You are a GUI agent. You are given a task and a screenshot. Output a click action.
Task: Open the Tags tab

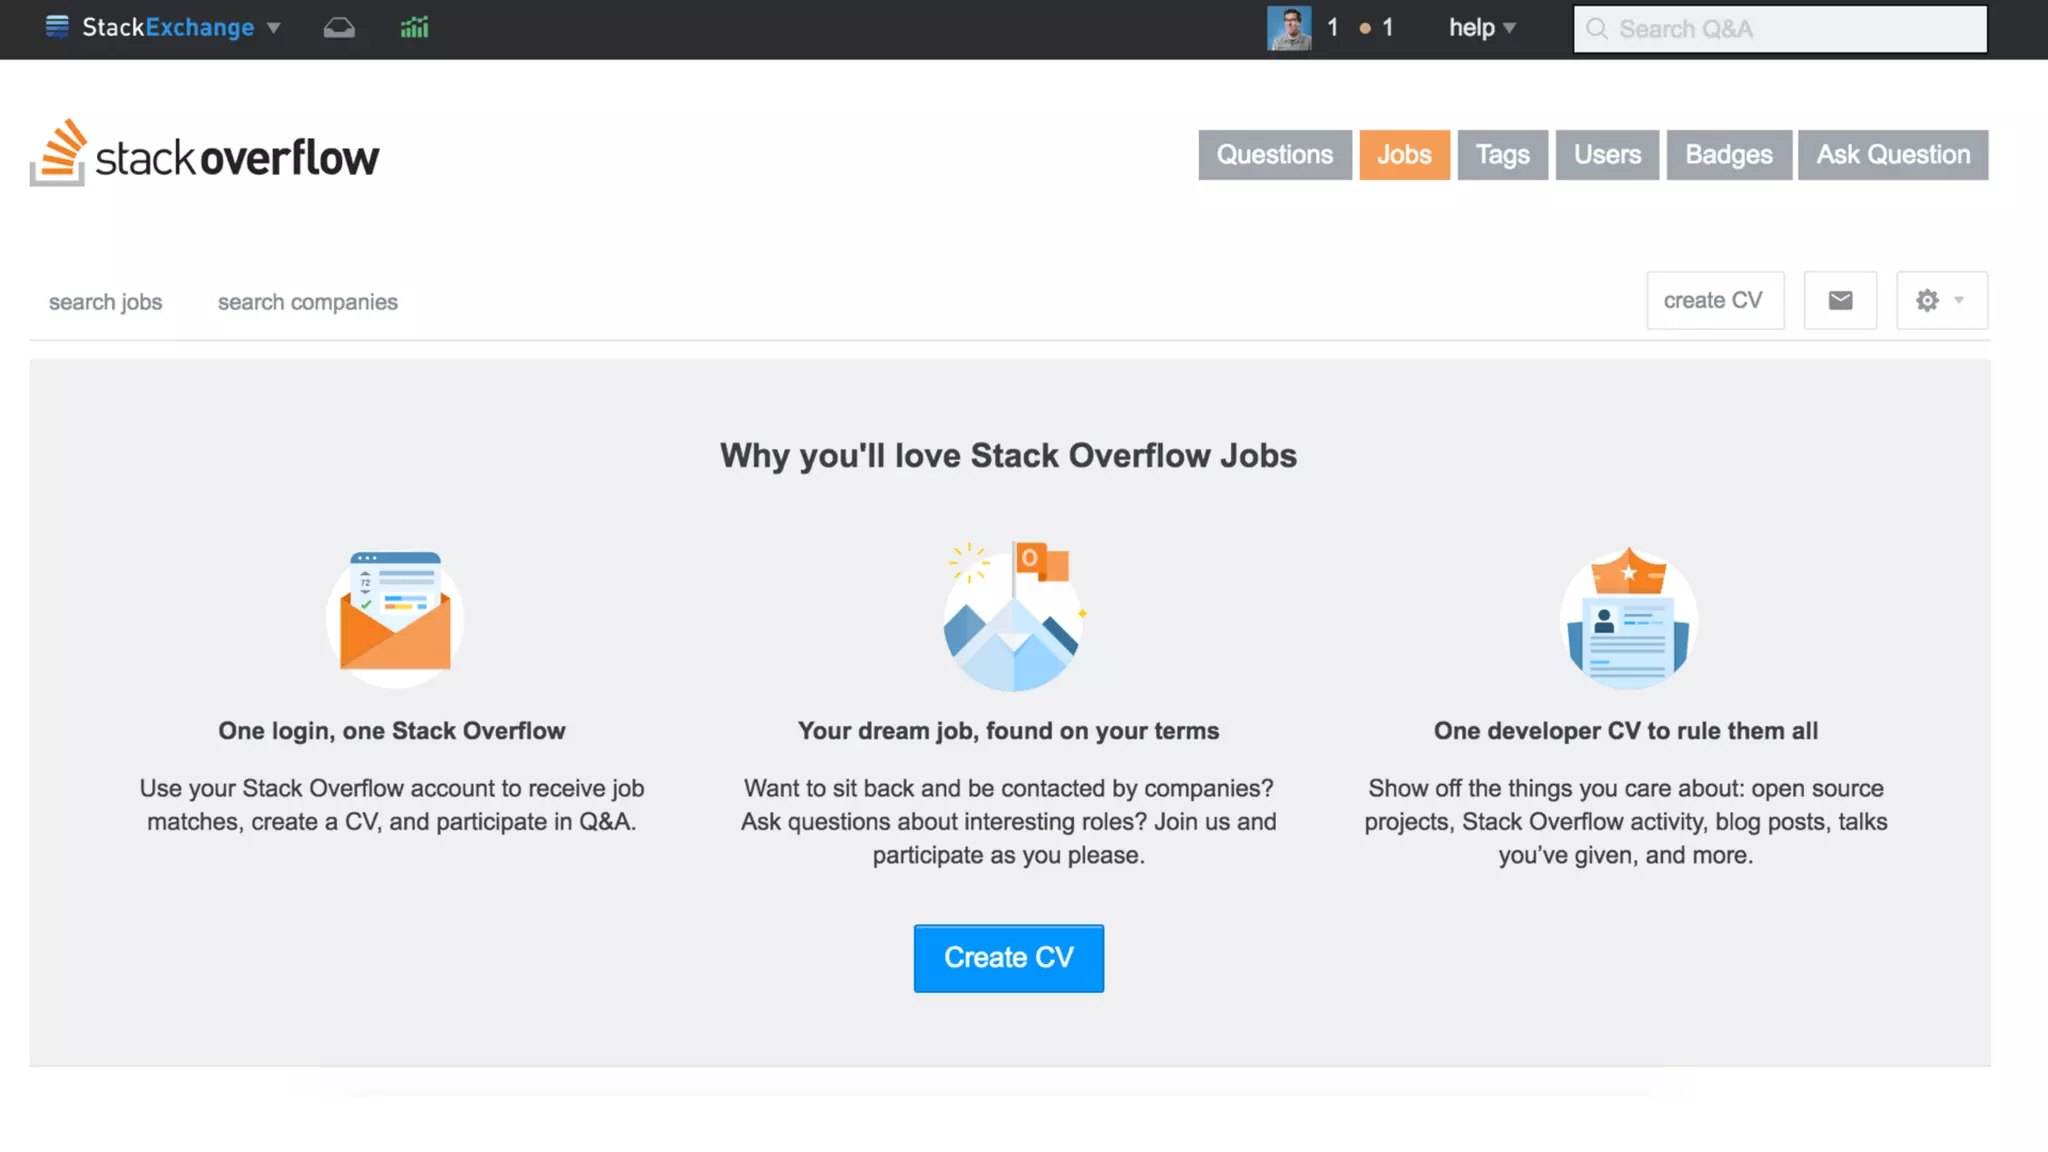point(1502,155)
